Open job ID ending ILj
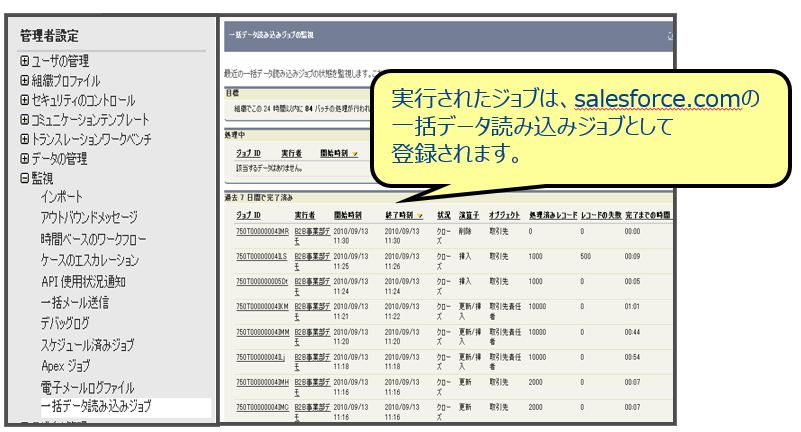801x432 pixels. point(261,357)
